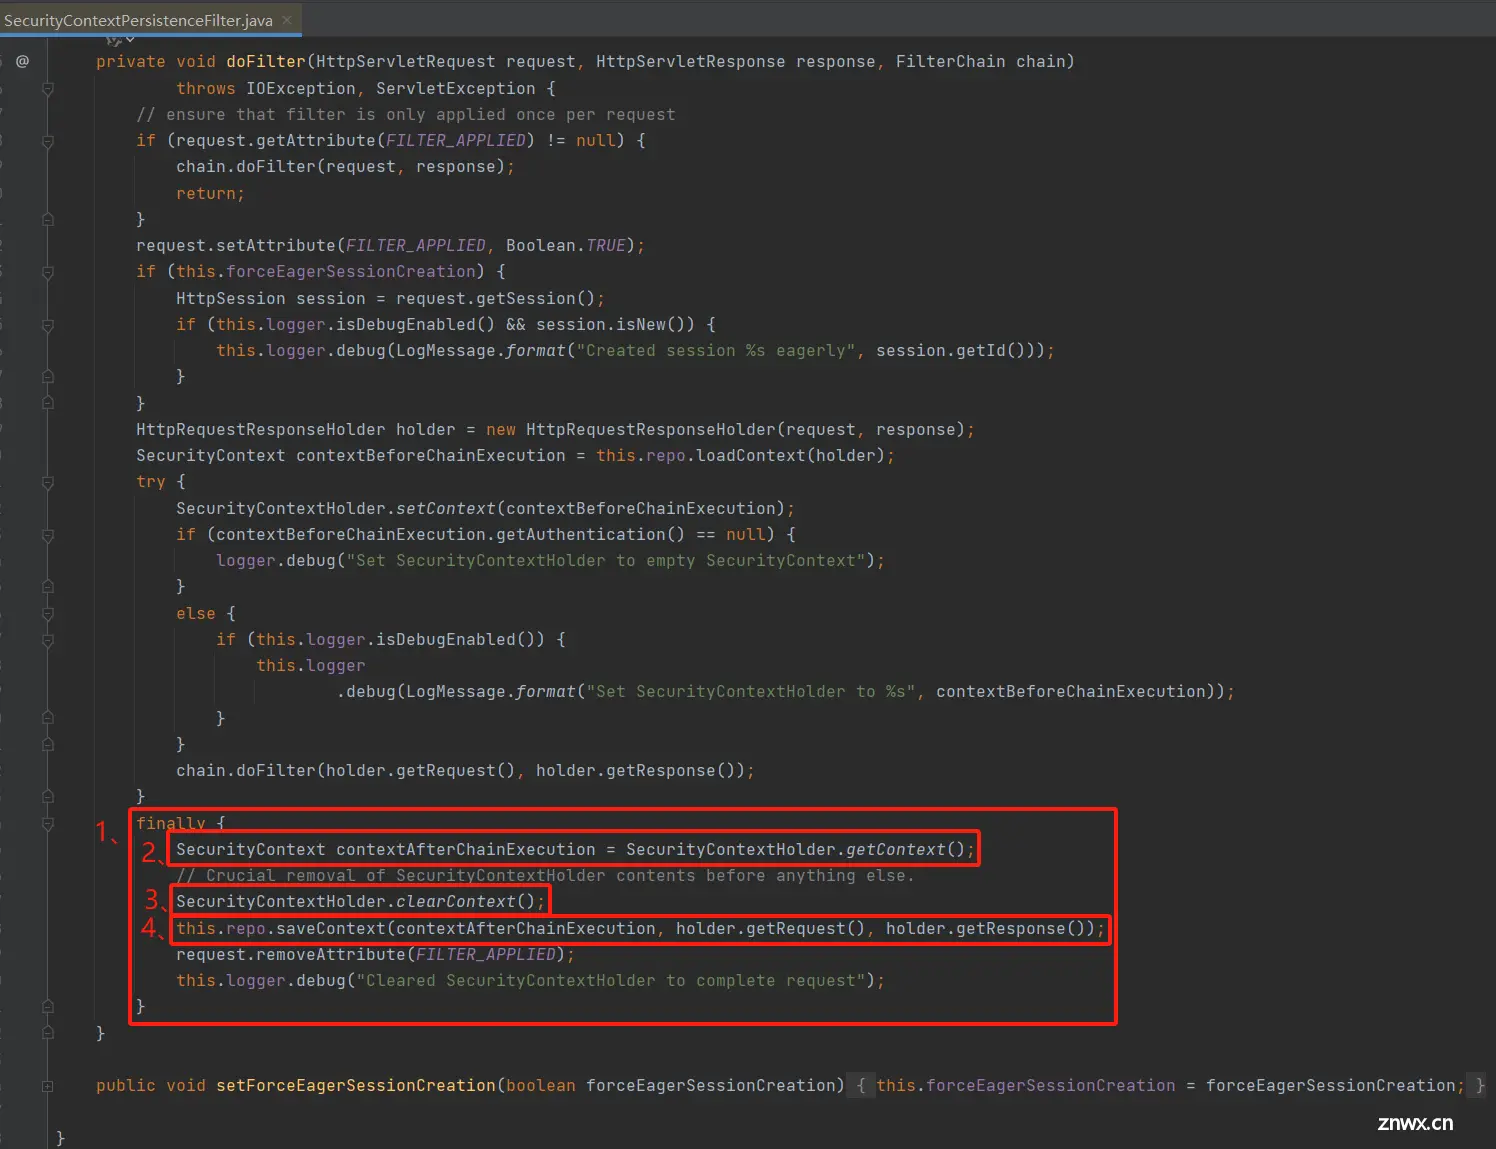
Task: Click the '// ensure that filter is only applied' comment
Action: tap(405, 115)
